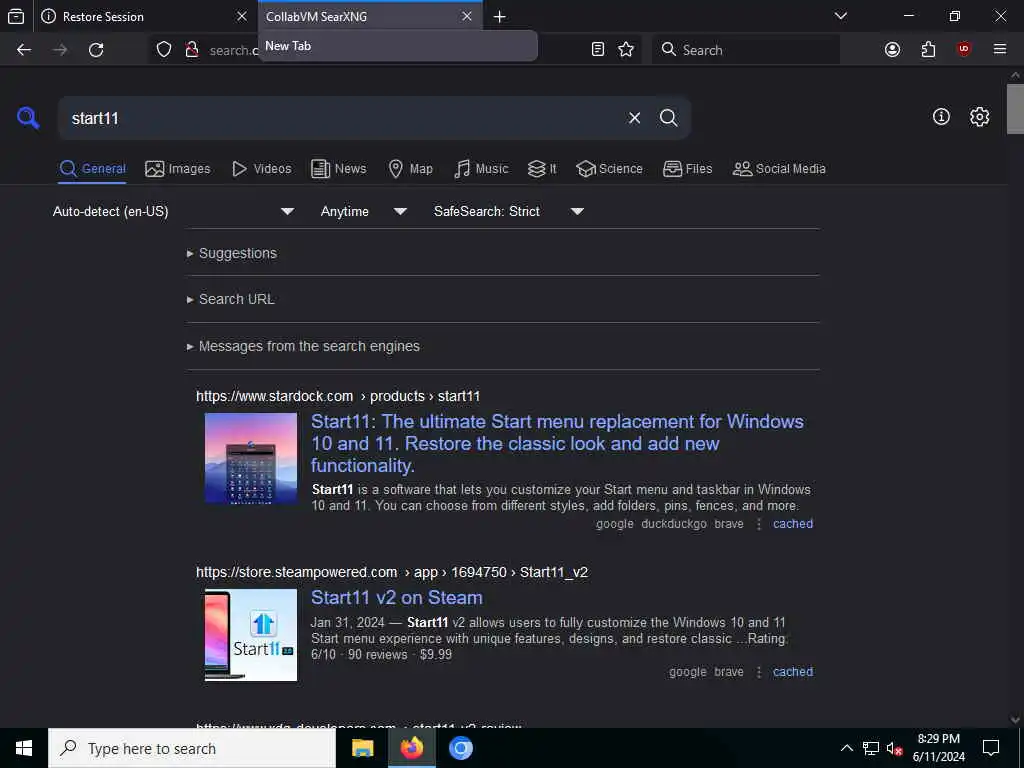Open the Extensions puzzle icon
The image size is (1024, 768).
(x=928, y=50)
